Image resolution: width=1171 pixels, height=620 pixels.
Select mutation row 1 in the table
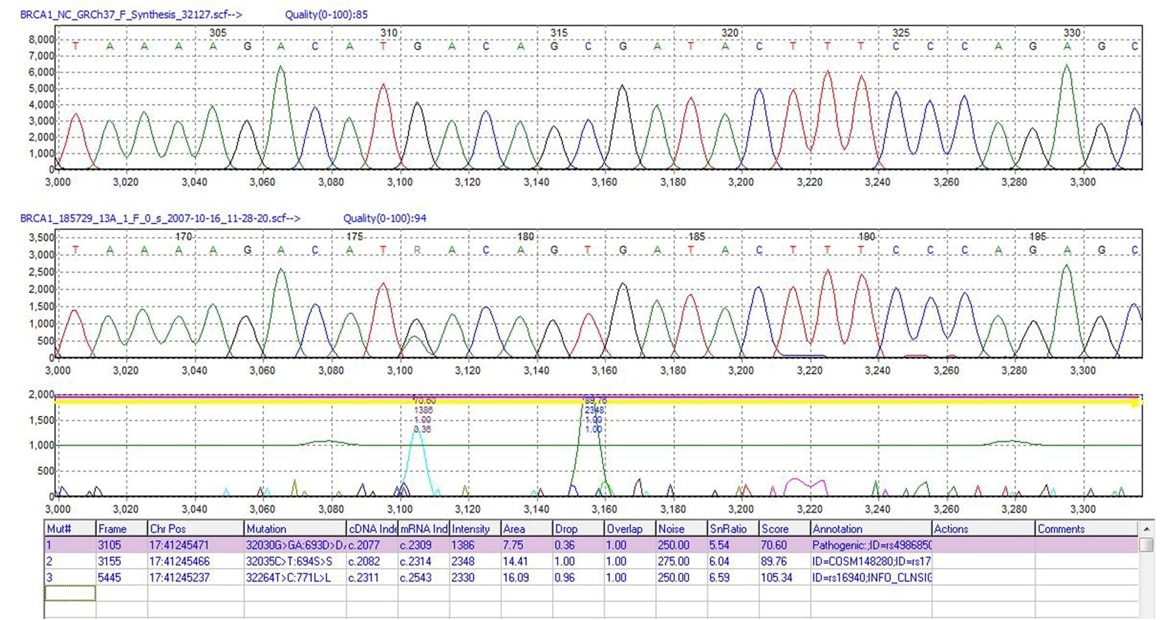69,545
